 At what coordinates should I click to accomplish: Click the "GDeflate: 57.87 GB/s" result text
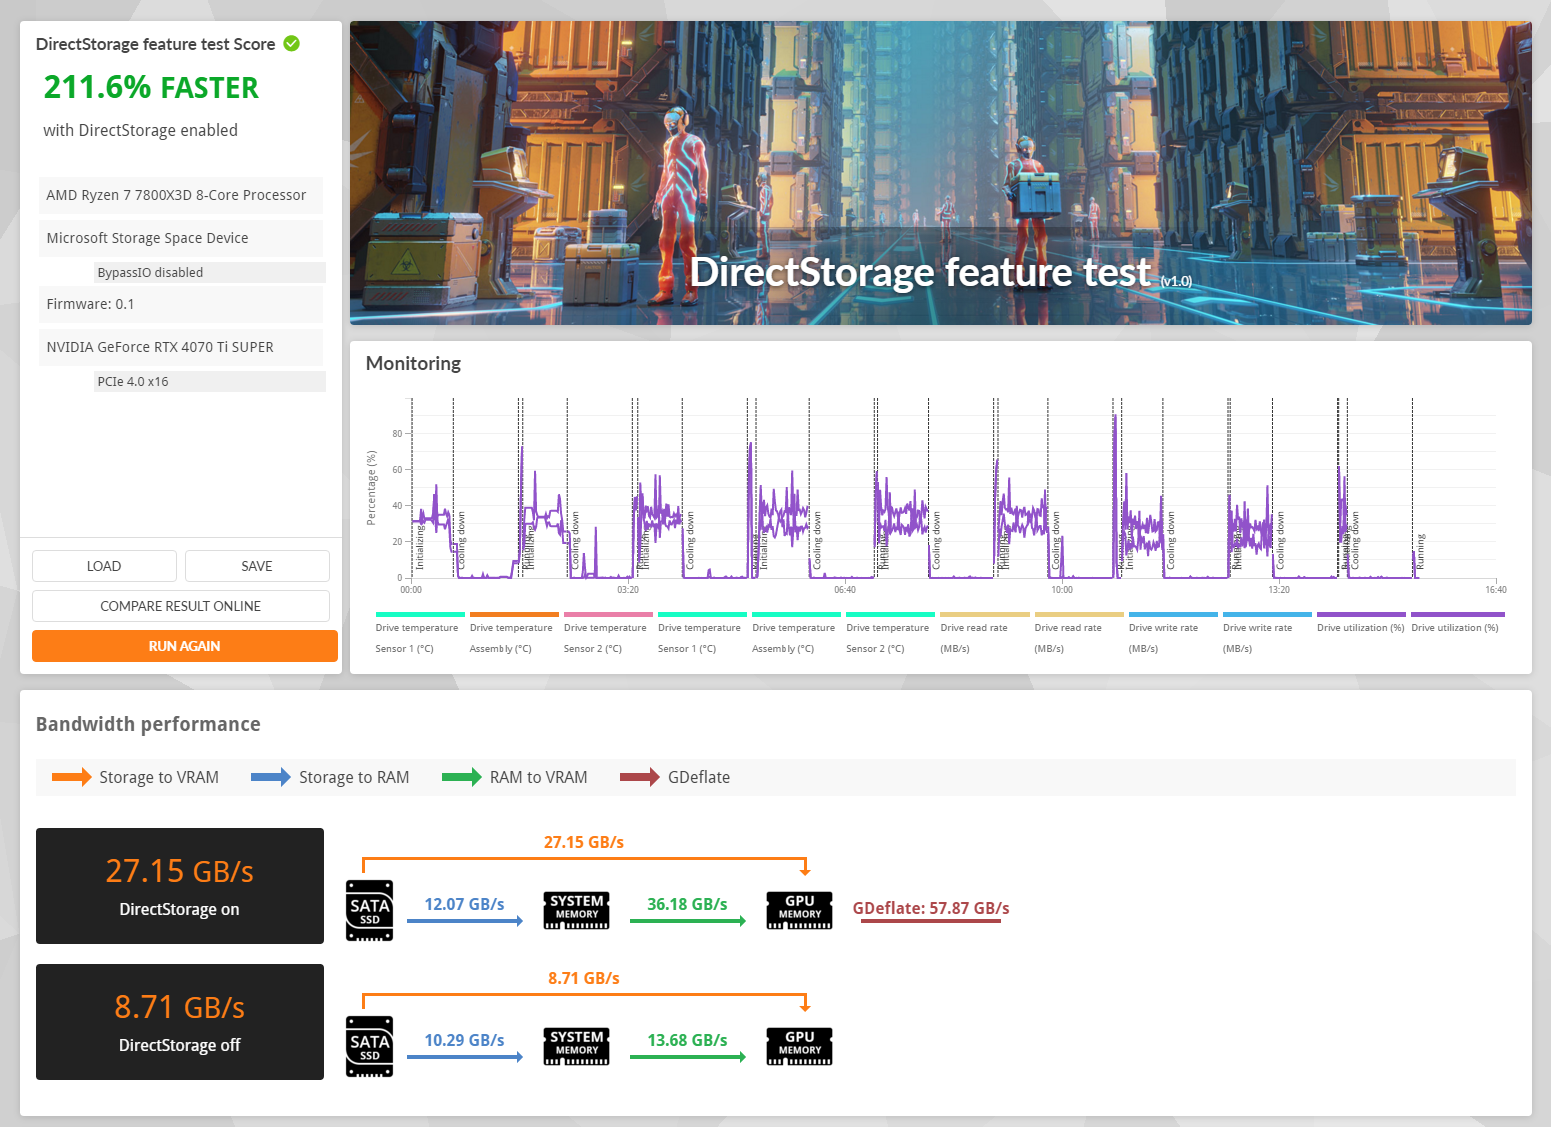pyautogui.click(x=931, y=908)
